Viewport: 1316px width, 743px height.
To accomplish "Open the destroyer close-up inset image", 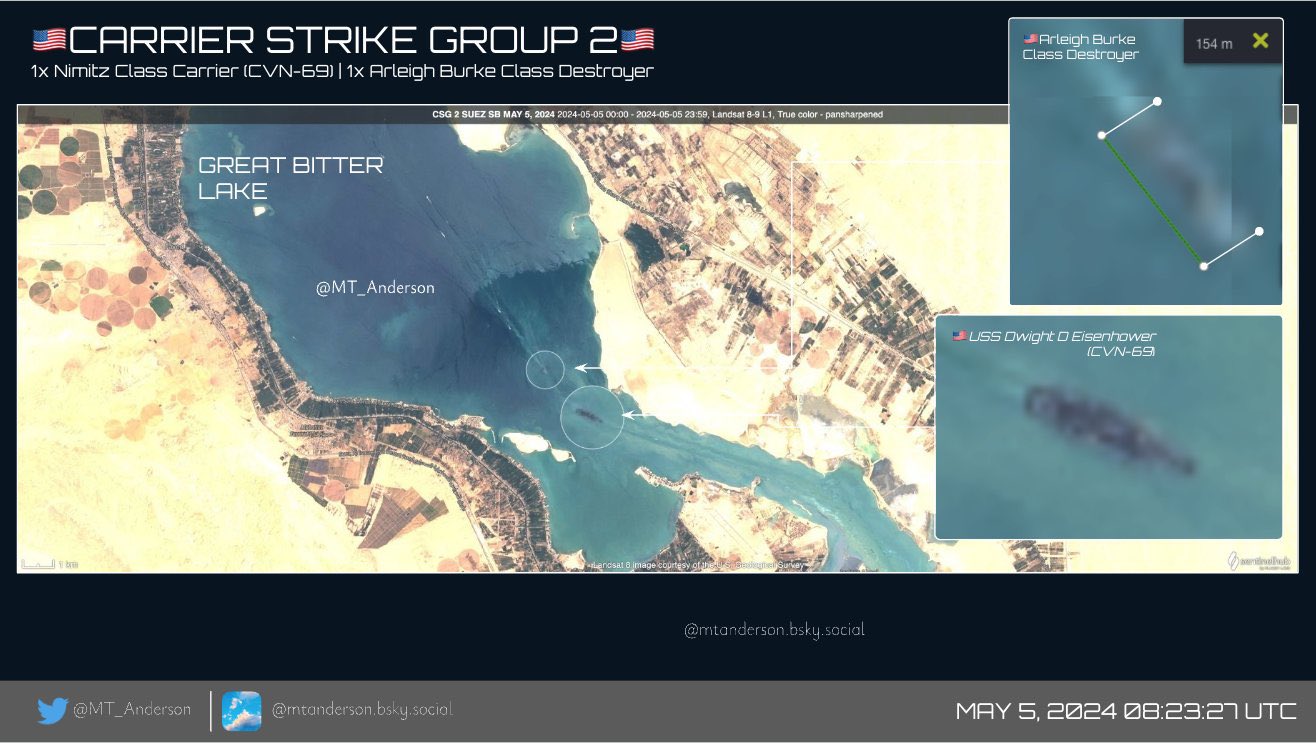I will [x=1145, y=161].
